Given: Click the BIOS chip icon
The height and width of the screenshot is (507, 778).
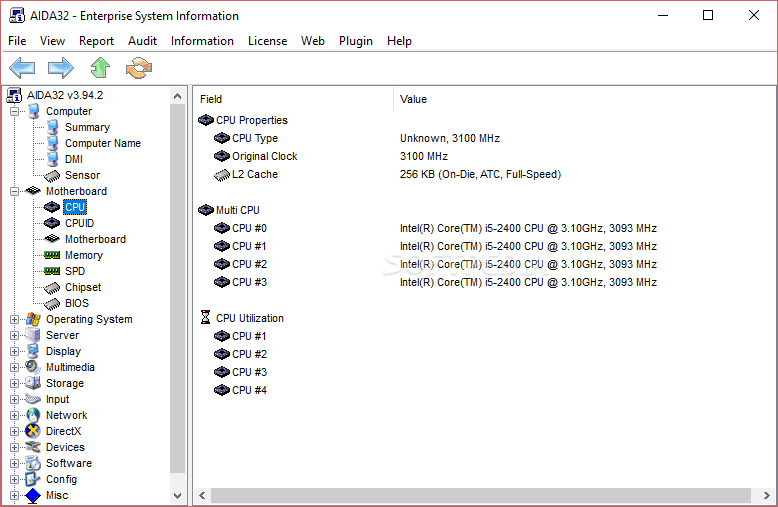Looking at the screenshot, I should pyautogui.click(x=52, y=303).
